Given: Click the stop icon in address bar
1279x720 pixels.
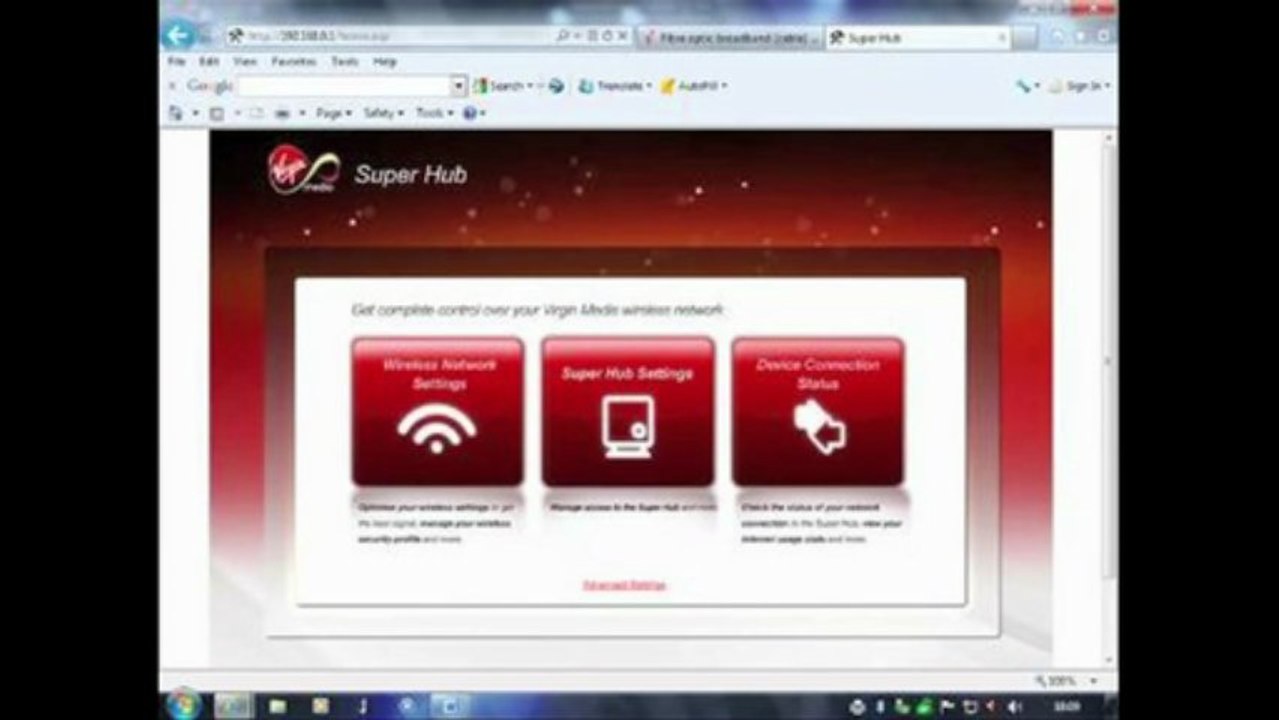Looking at the screenshot, I should coord(622,36).
